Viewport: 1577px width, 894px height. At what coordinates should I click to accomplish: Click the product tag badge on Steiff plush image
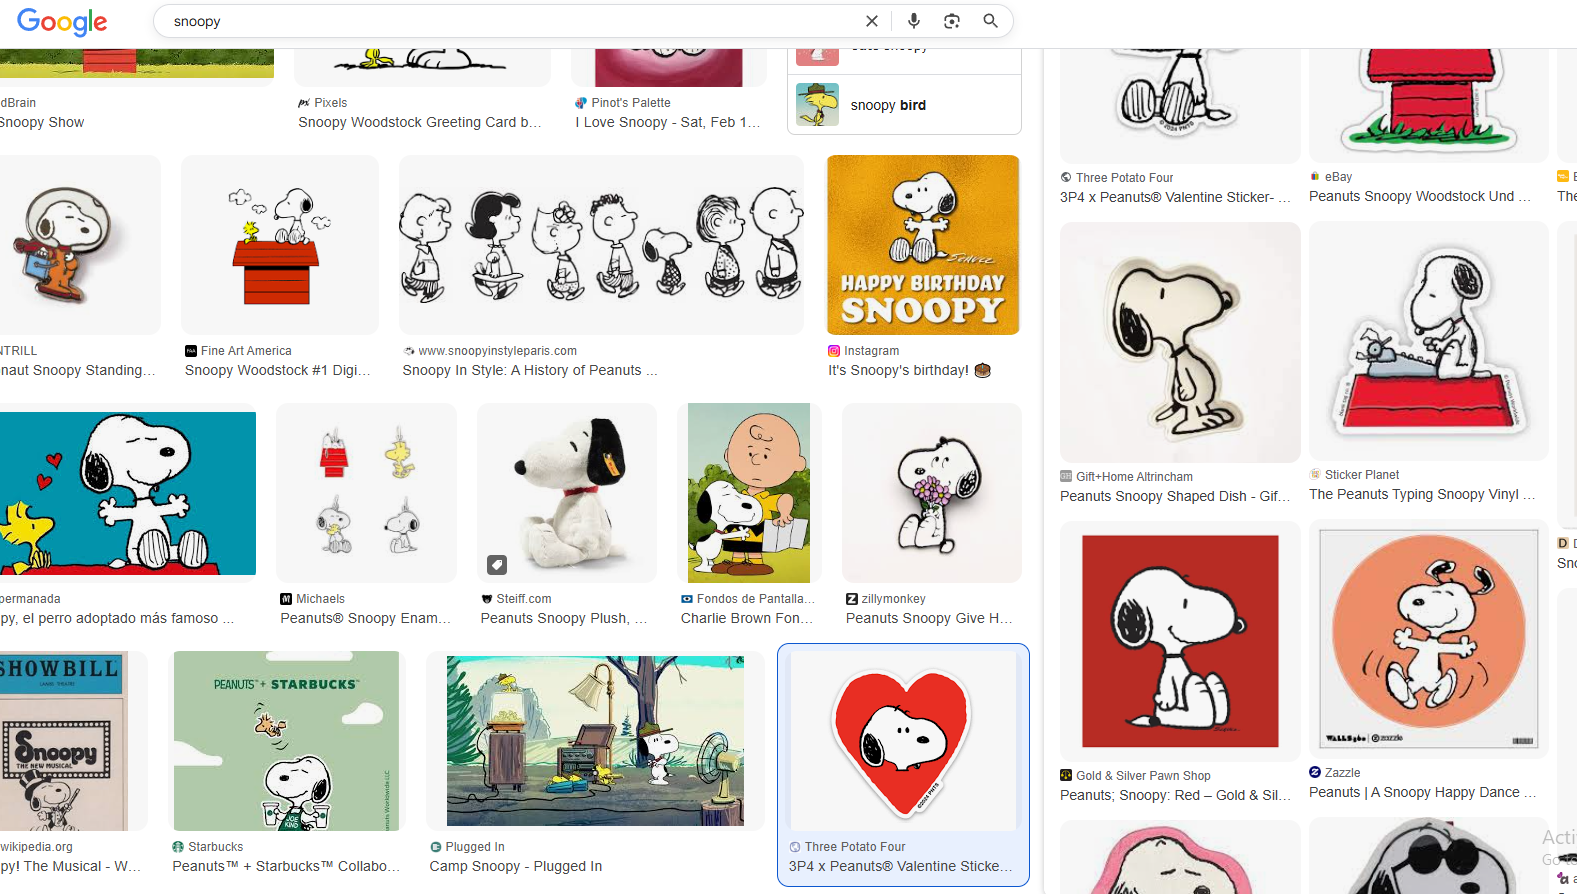point(497,565)
